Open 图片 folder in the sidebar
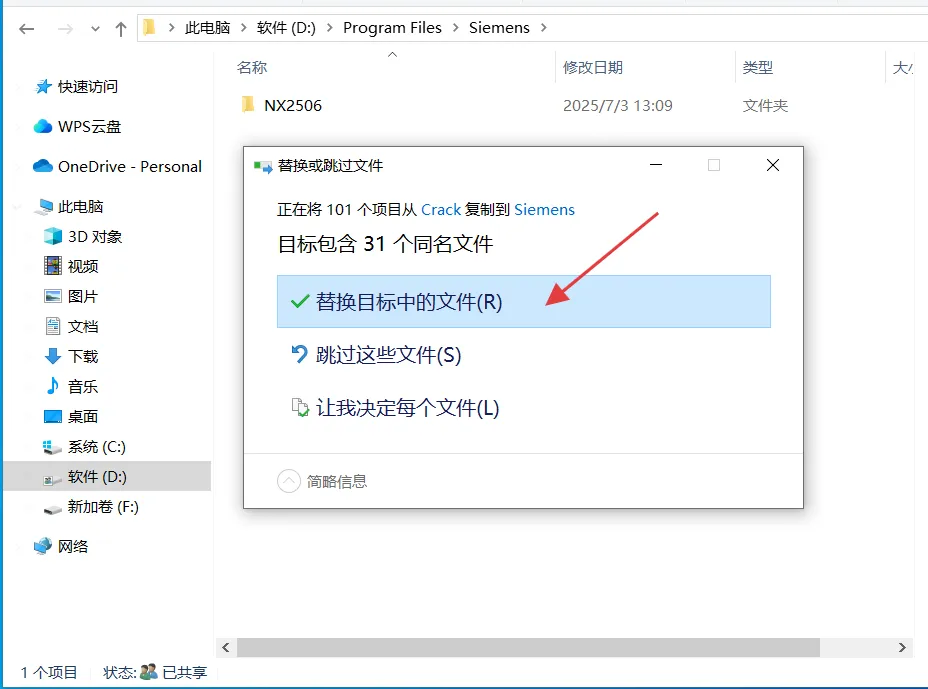 pos(82,296)
